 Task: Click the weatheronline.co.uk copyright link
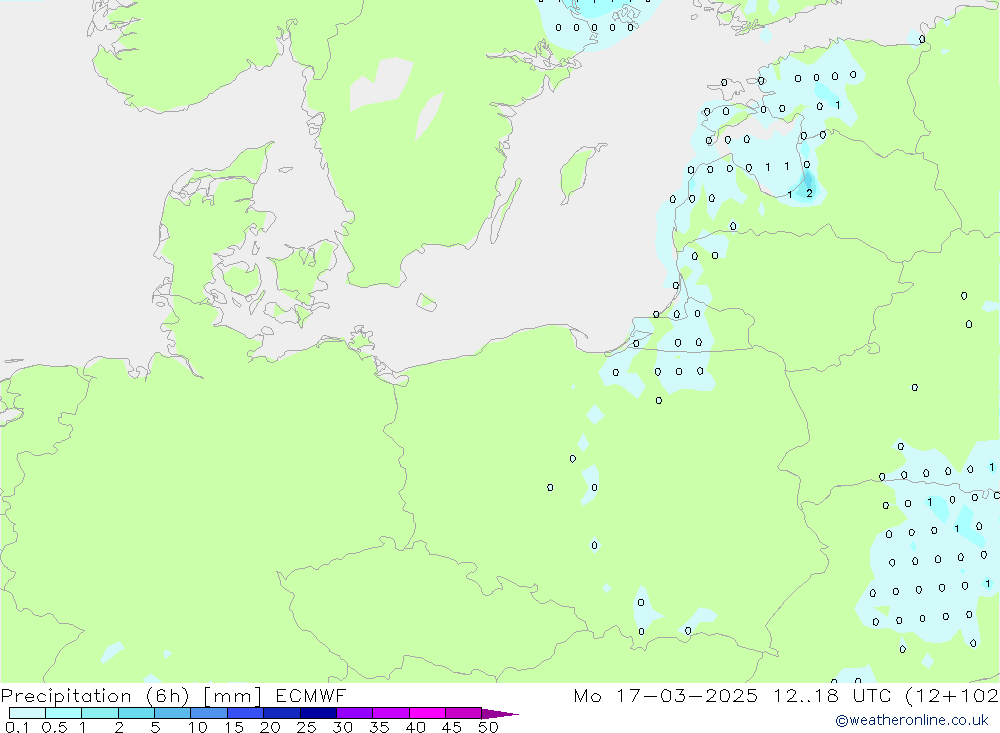pyautogui.click(x=911, y=720)
